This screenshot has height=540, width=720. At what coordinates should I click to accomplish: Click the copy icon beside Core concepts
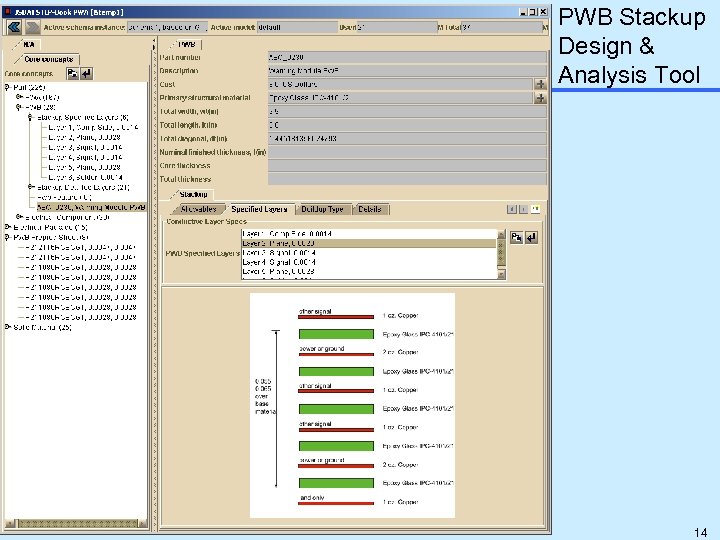pos(72,73)
